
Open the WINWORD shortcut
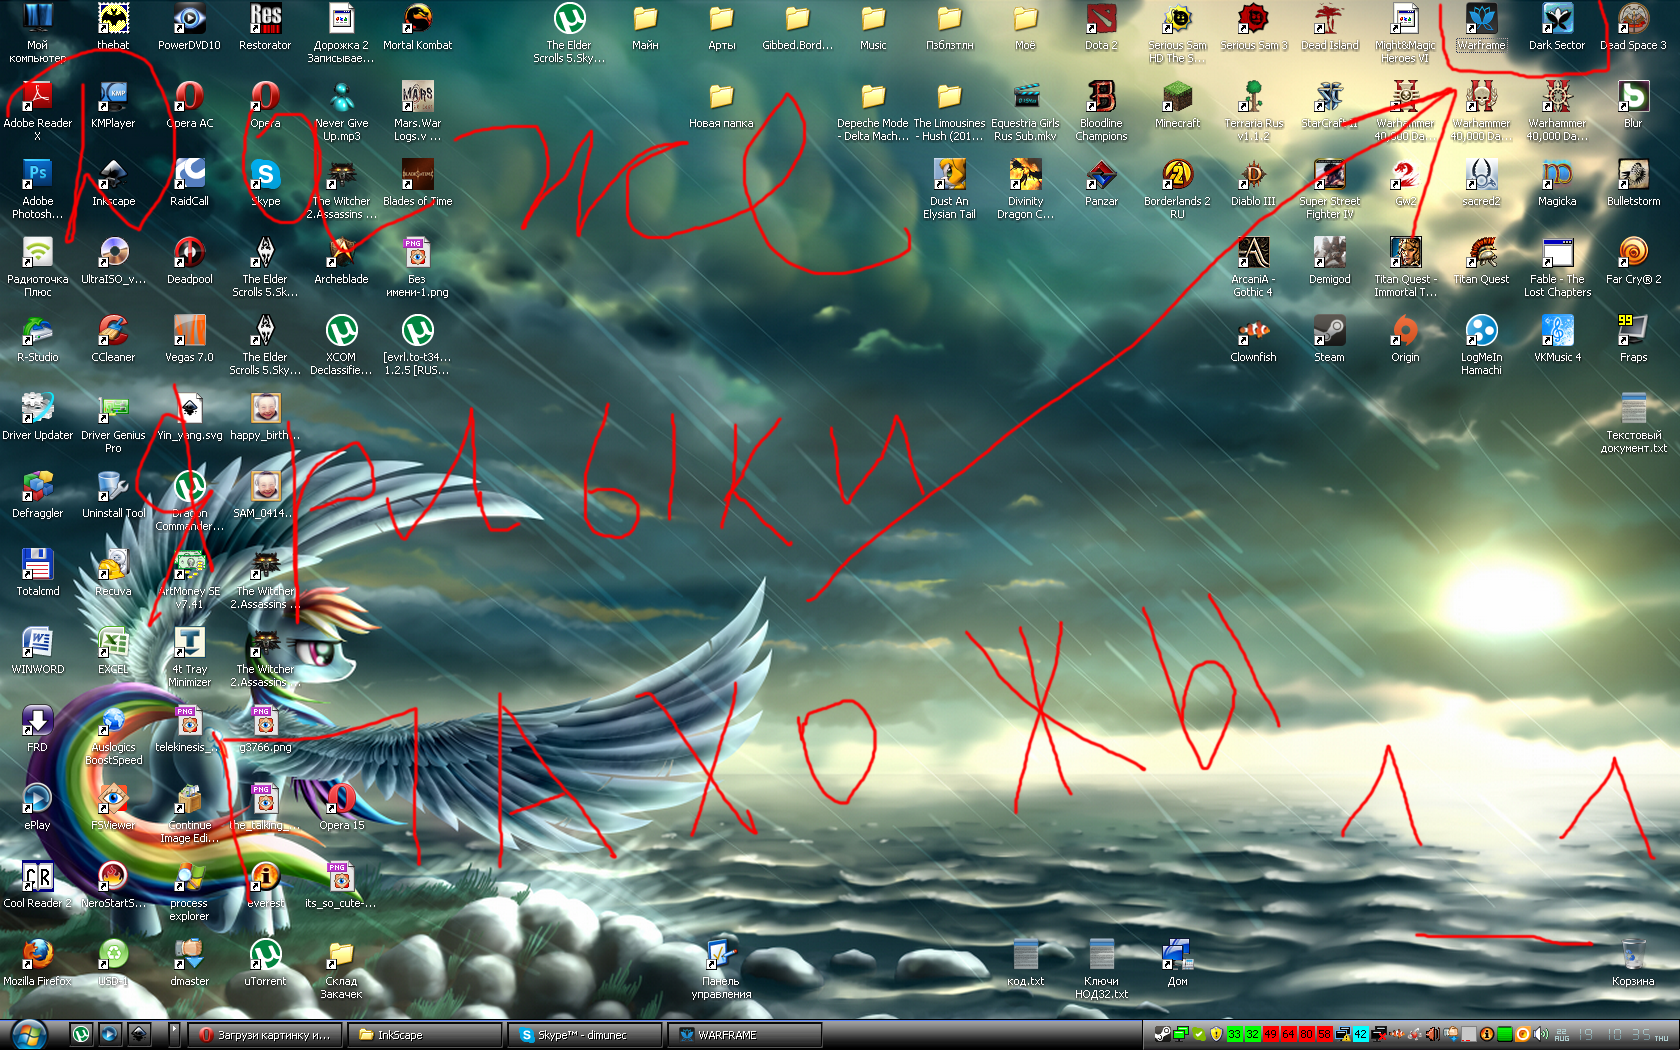(37, 651)
